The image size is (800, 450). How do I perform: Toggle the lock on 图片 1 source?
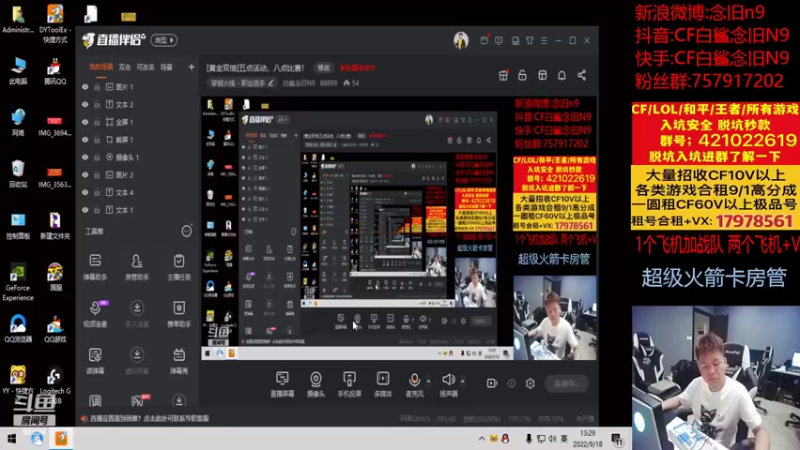pyautogui.click(x=96, y=87)
